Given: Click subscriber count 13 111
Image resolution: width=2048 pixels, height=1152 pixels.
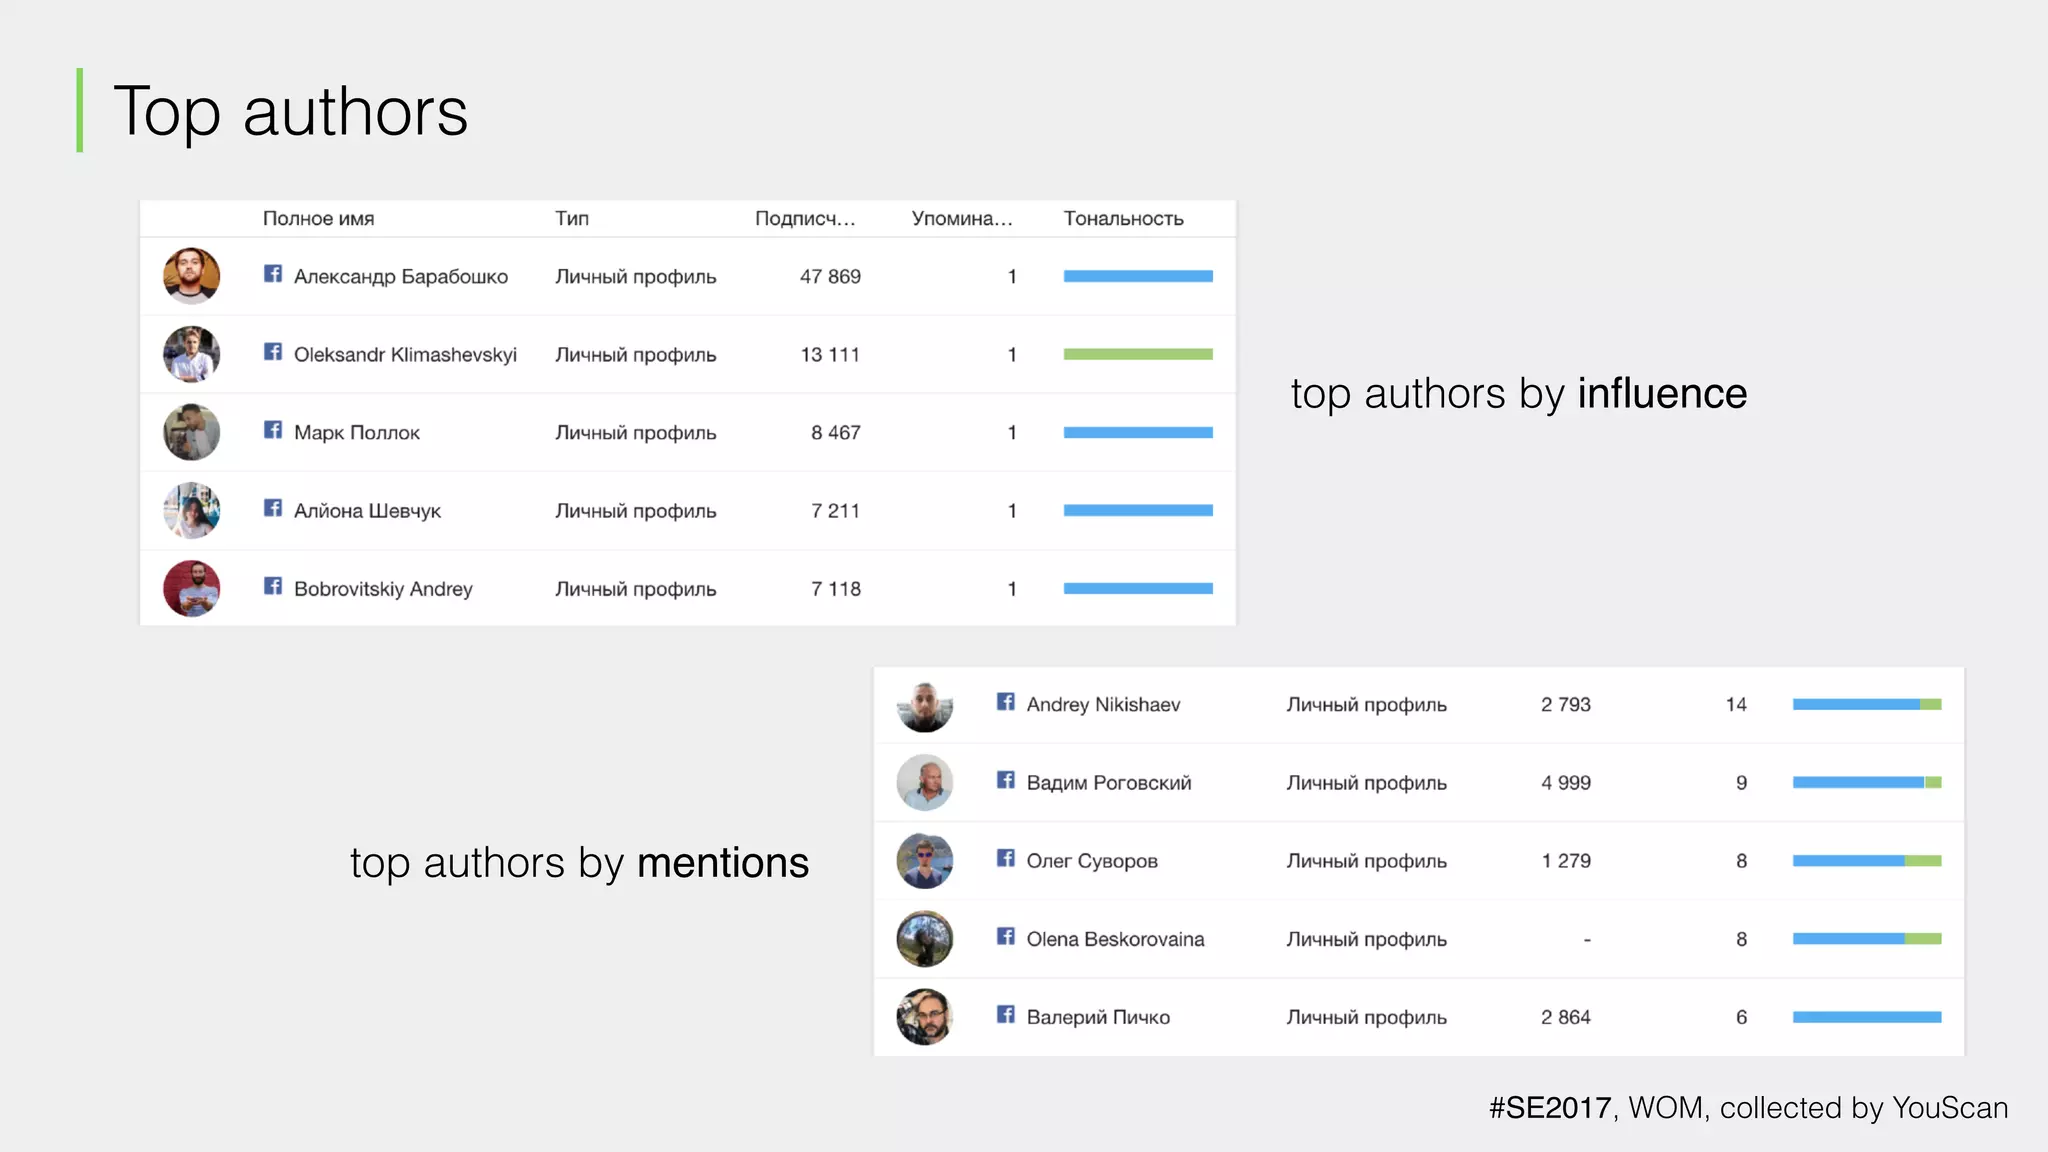Looking at the screenshot, I should click(830, 355).
